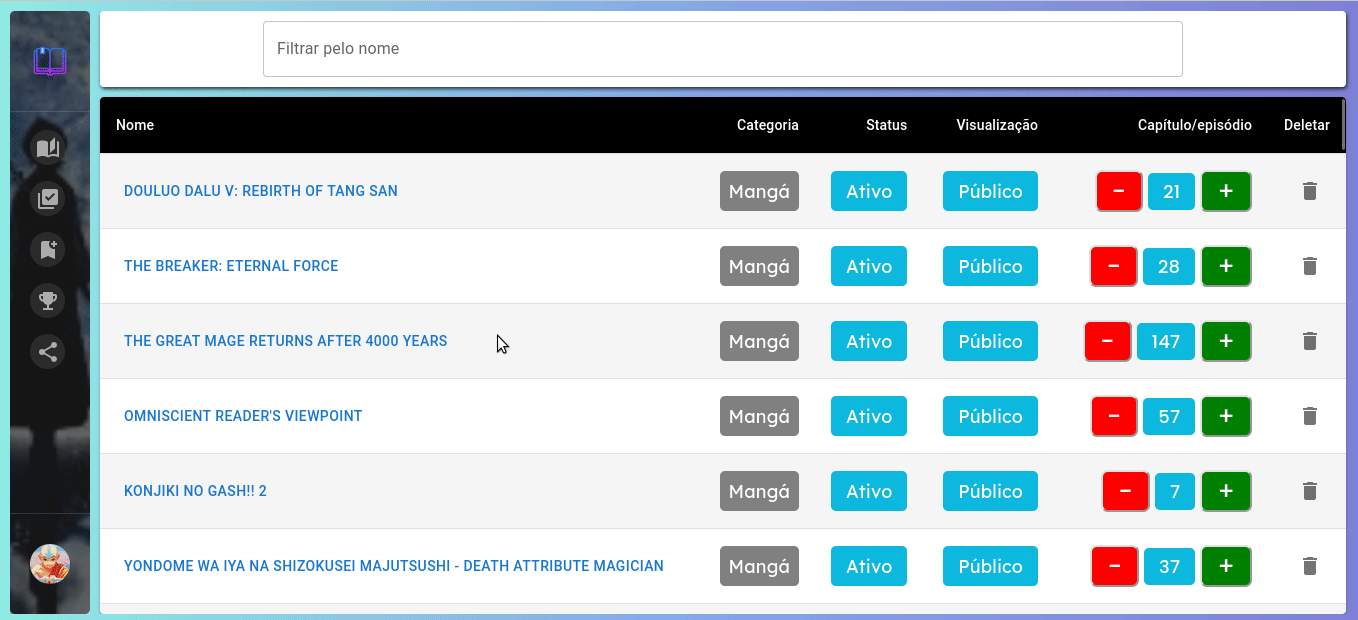Click Mangá category of The Great Mage Returns
Image resolution: width=1358 pixels, height=620 pixels.
click(759, 341)
